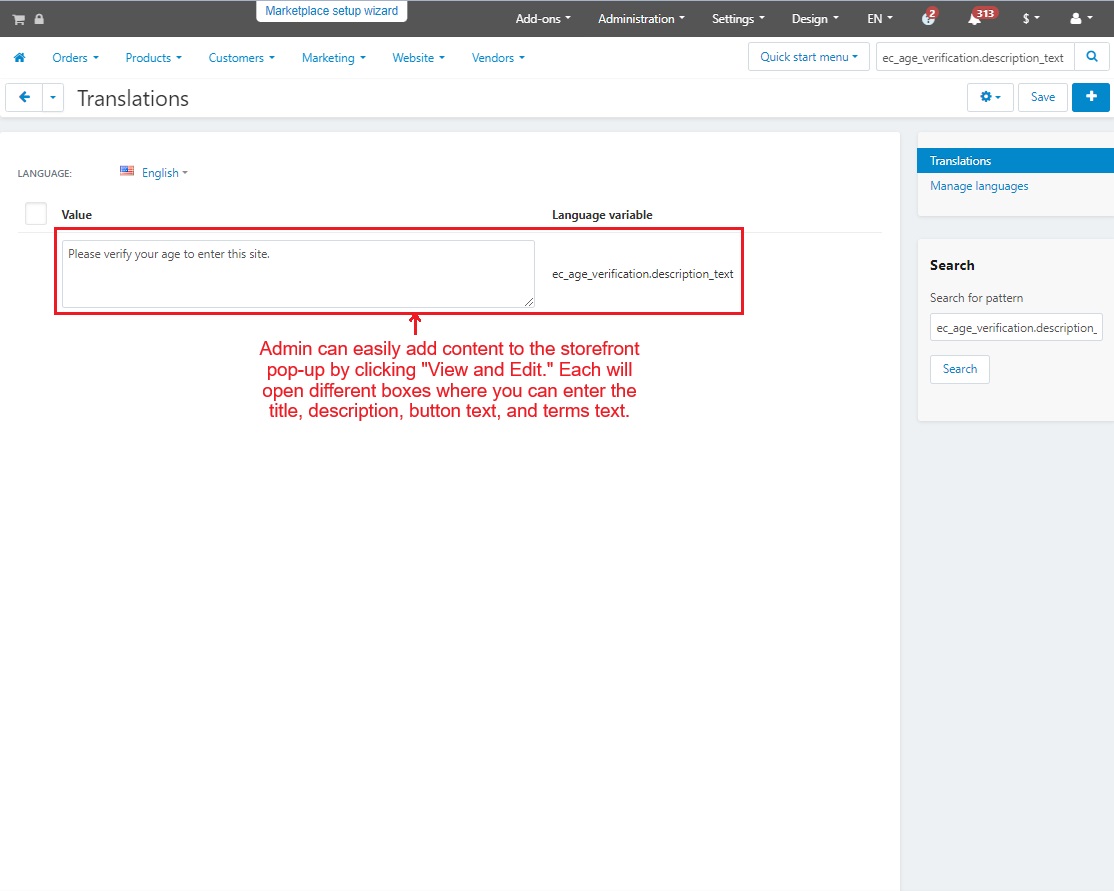1114x891 pixels.
Task: Open the Products menu
Action: (153, 58)
